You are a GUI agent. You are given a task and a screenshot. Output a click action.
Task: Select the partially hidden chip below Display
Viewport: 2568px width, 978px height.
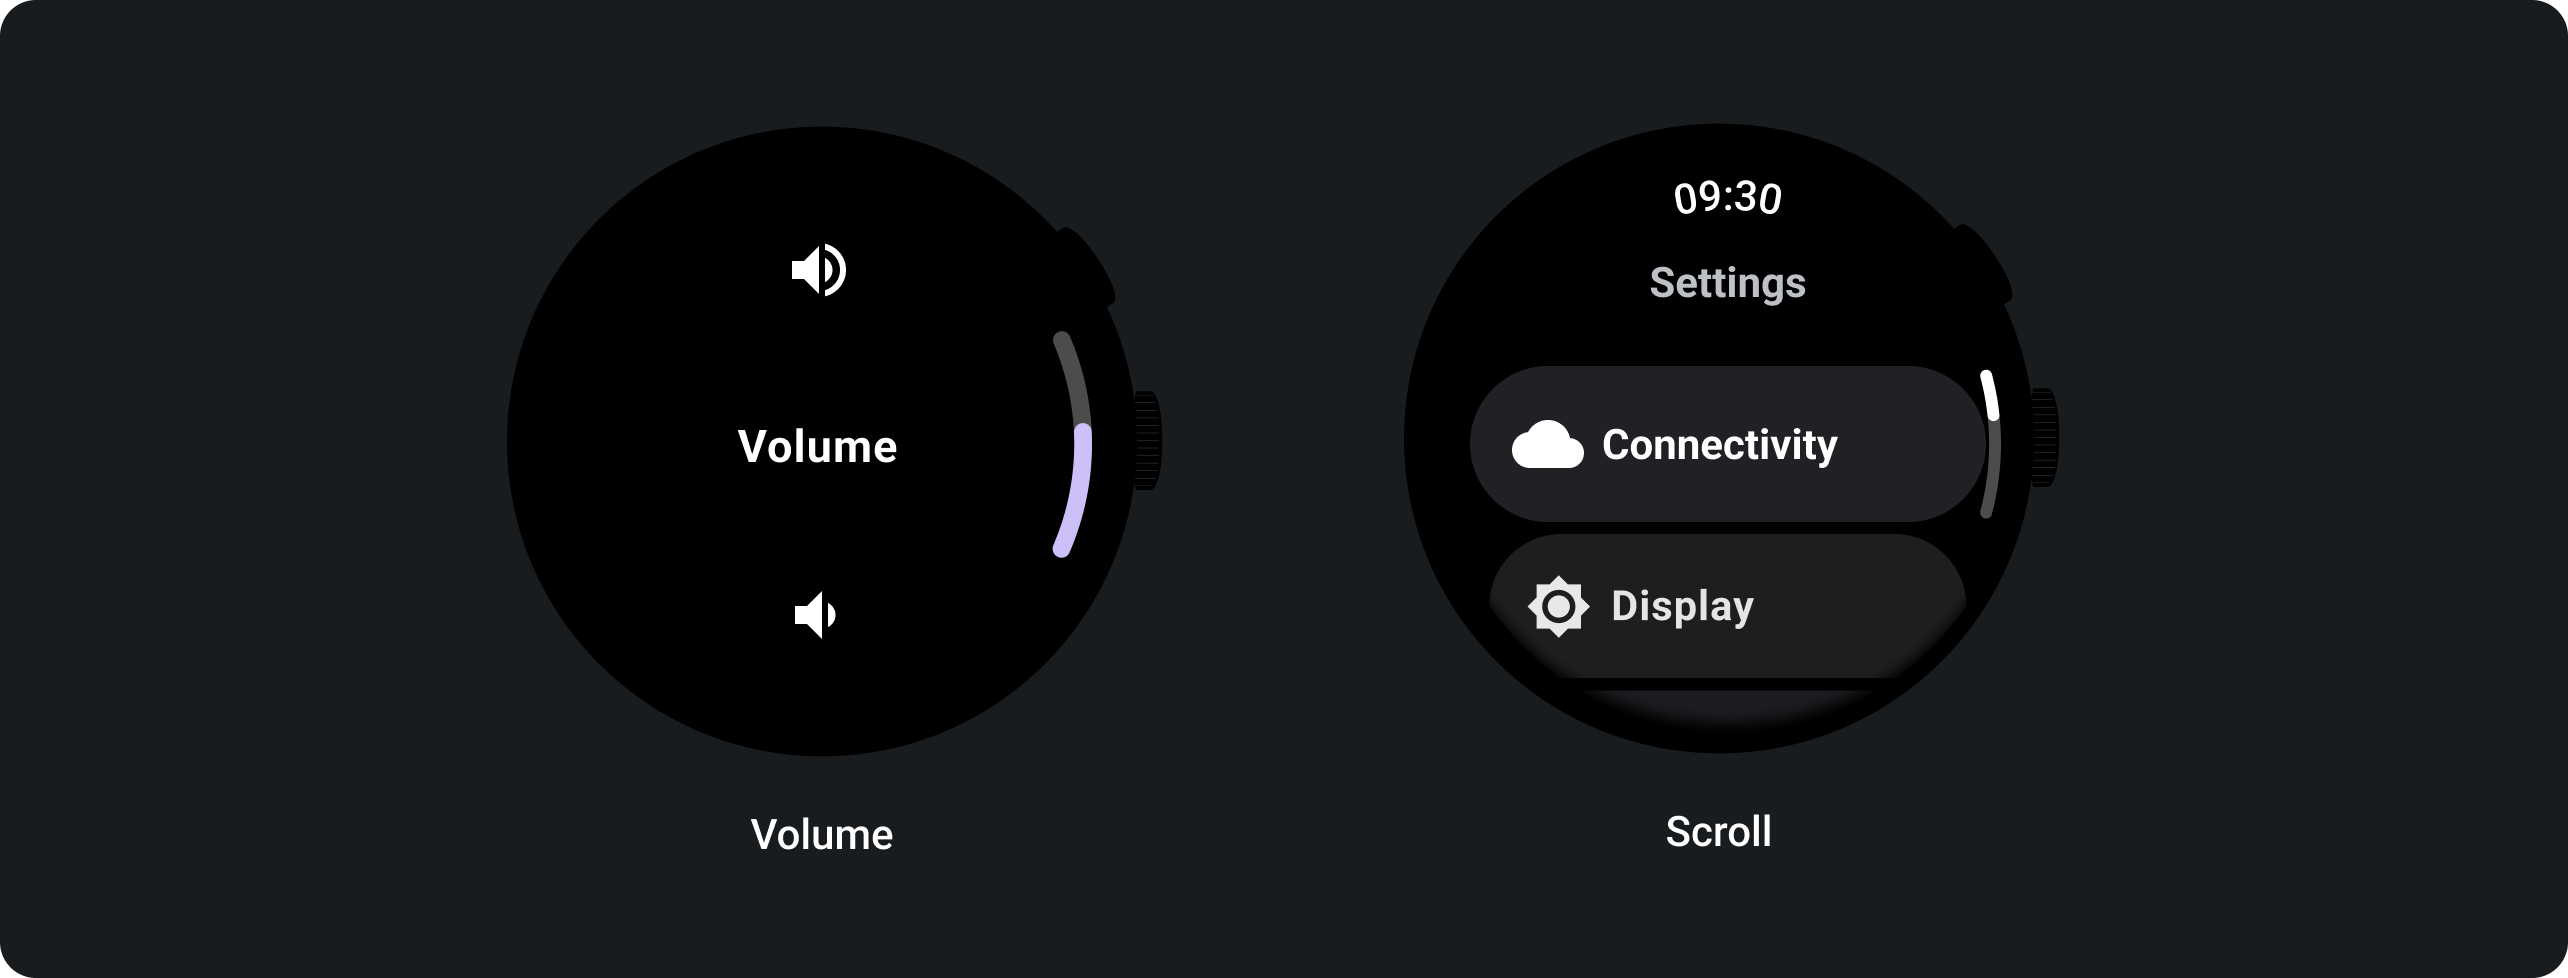1727,706
